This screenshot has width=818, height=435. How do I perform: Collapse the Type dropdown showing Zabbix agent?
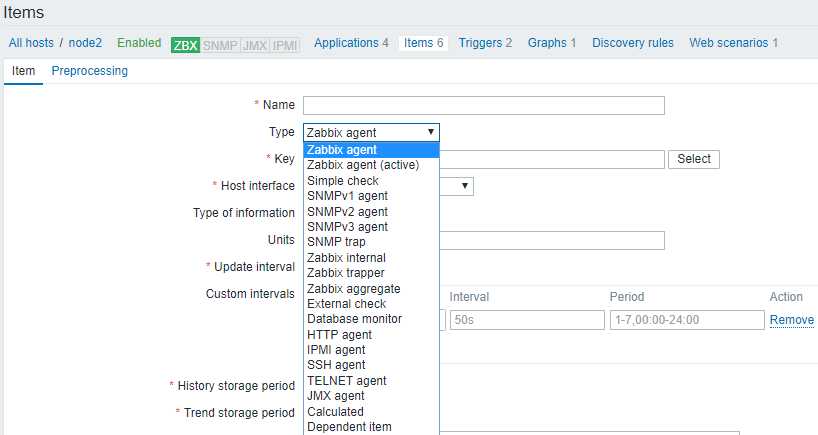(371, 132)
